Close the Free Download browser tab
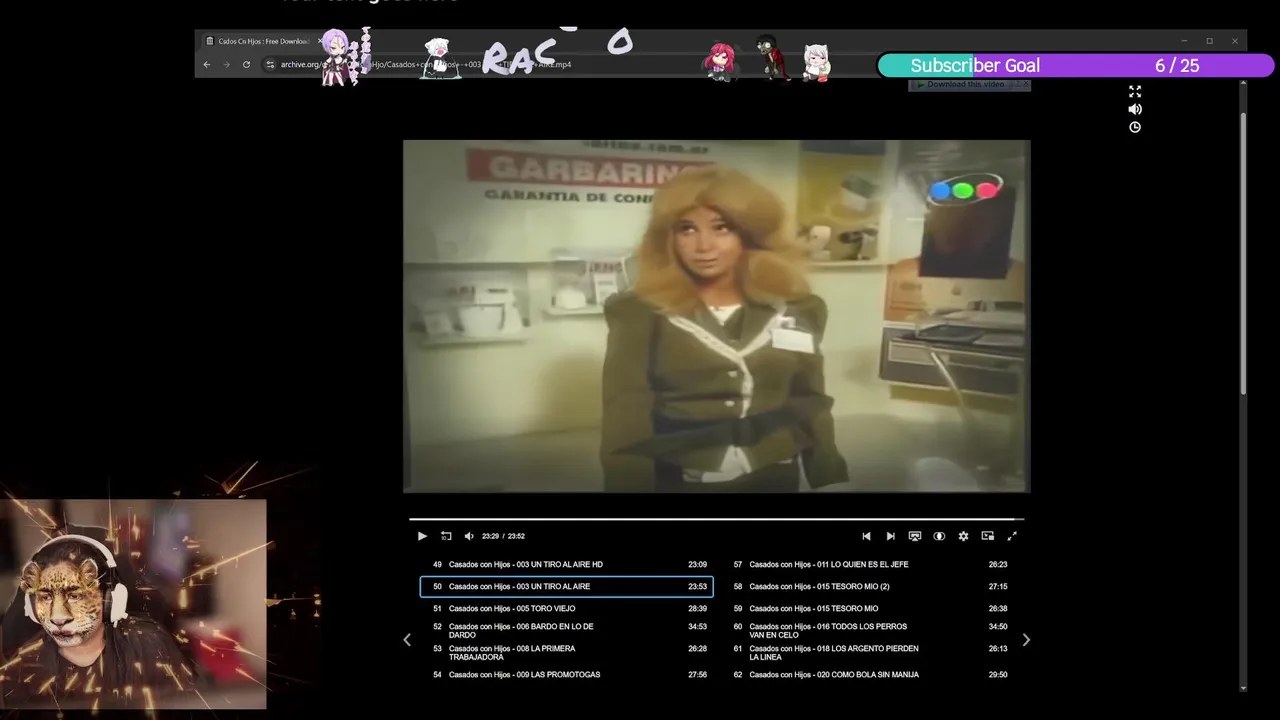1280x720 pixels. pos(321,41)
